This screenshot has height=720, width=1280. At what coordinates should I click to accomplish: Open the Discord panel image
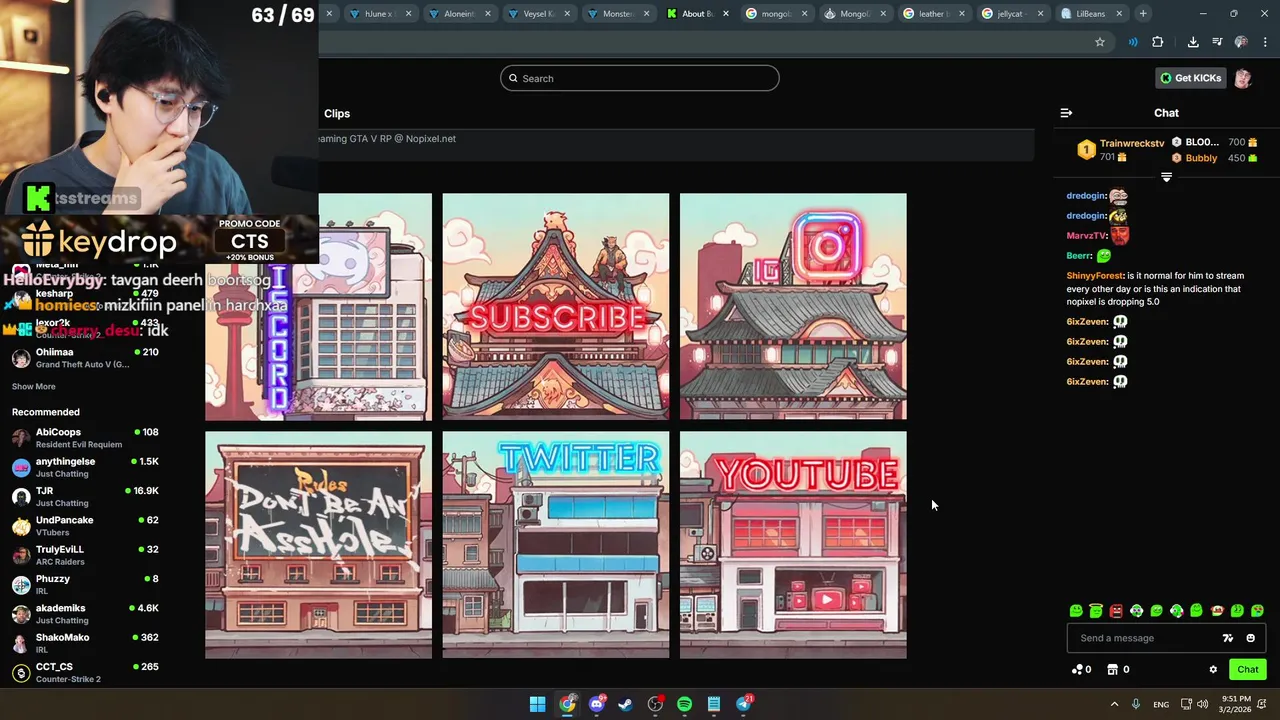click(318, 306)
